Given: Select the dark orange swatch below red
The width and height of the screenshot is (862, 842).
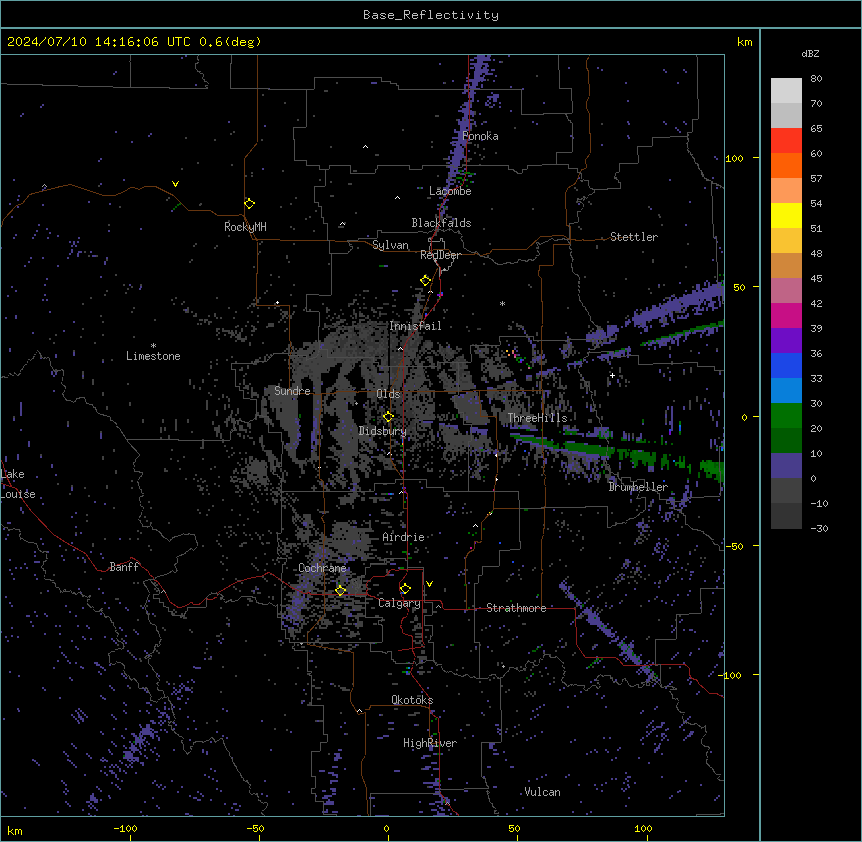Looking at the screenshot, I should tap(786, 165).
